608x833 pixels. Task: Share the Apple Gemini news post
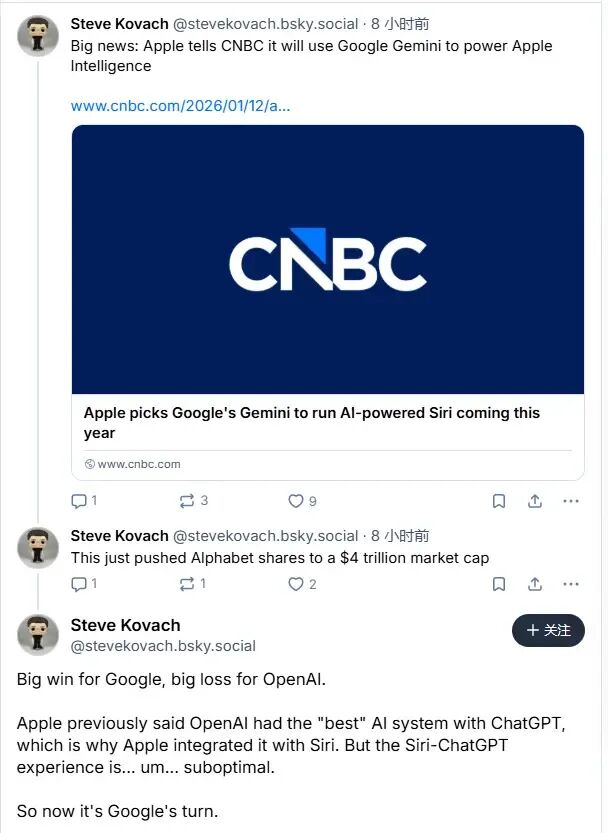coord(535,501)
